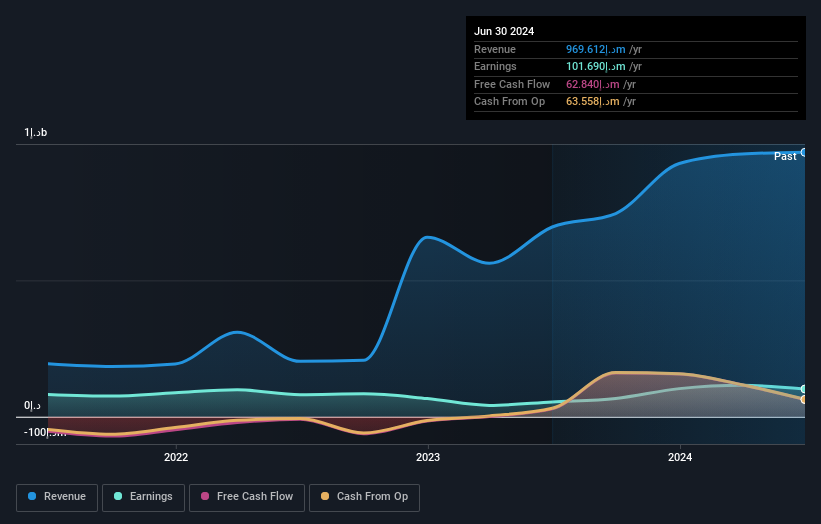This screenshot has height=524, width=821.
Task: Click the 969.612 Revenue value in tooltip
Action: pyautogui.click(x=595, y=49)
